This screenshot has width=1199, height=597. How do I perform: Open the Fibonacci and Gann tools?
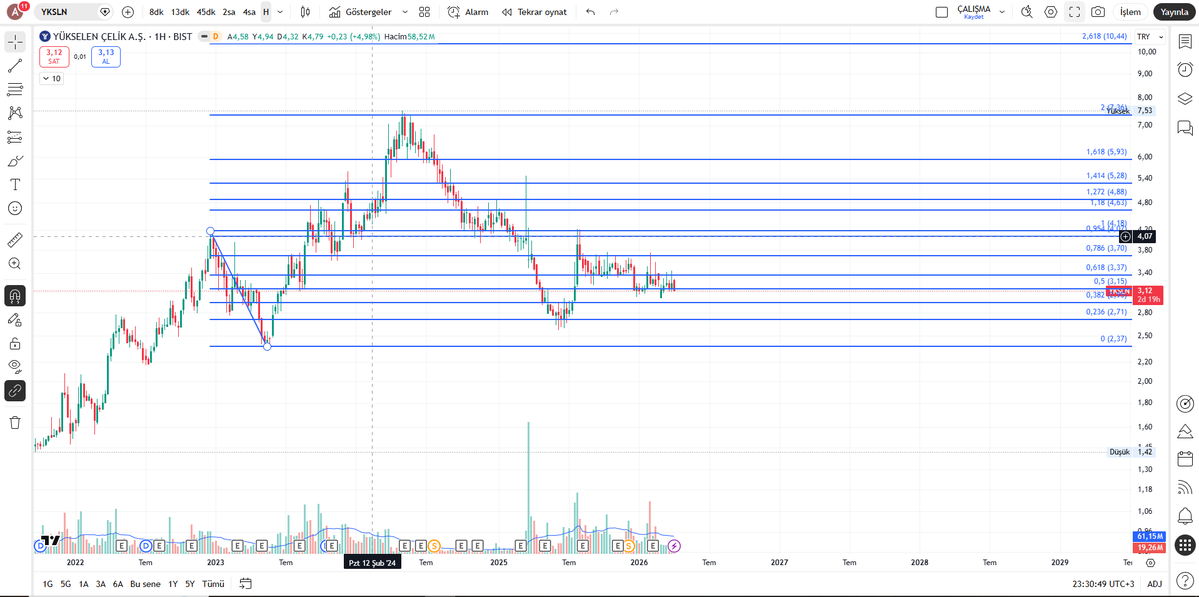[x=15, y=89]
